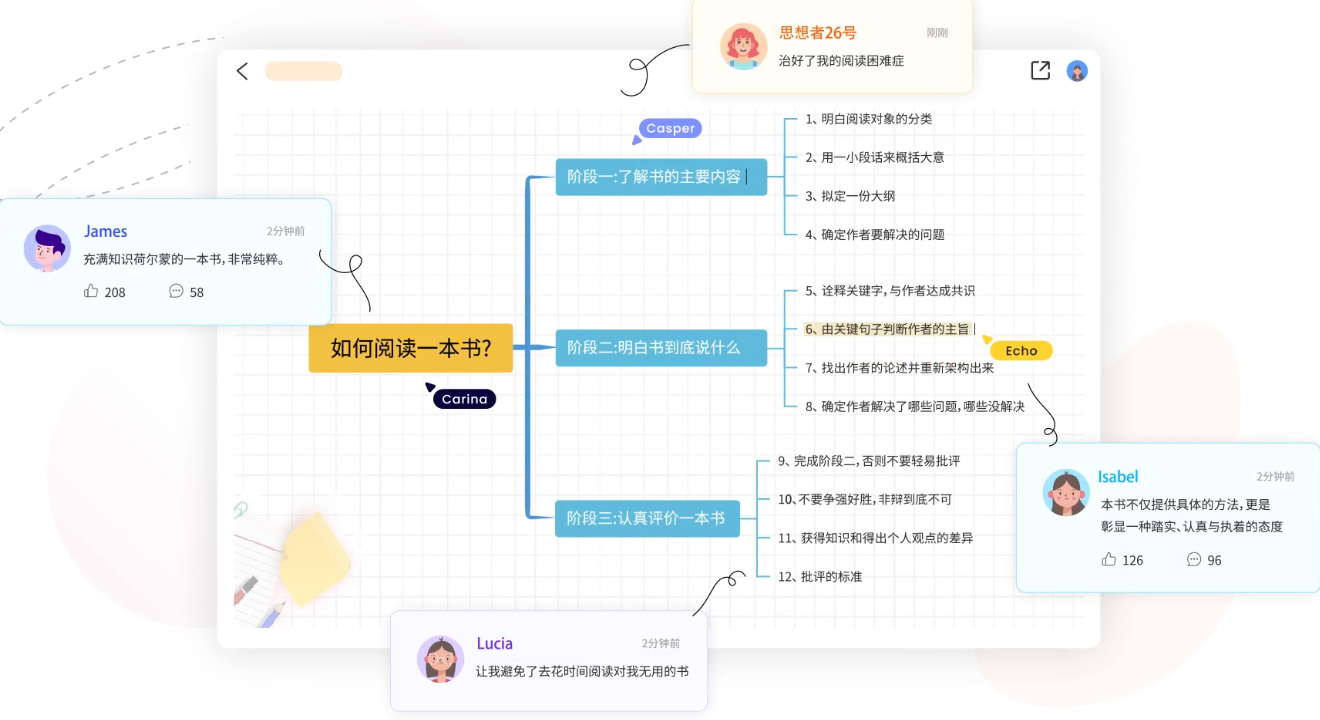Select the yellow root node 如何阅读一本书?
This screenshot has height=720, width=1320.
coord(410,349)
